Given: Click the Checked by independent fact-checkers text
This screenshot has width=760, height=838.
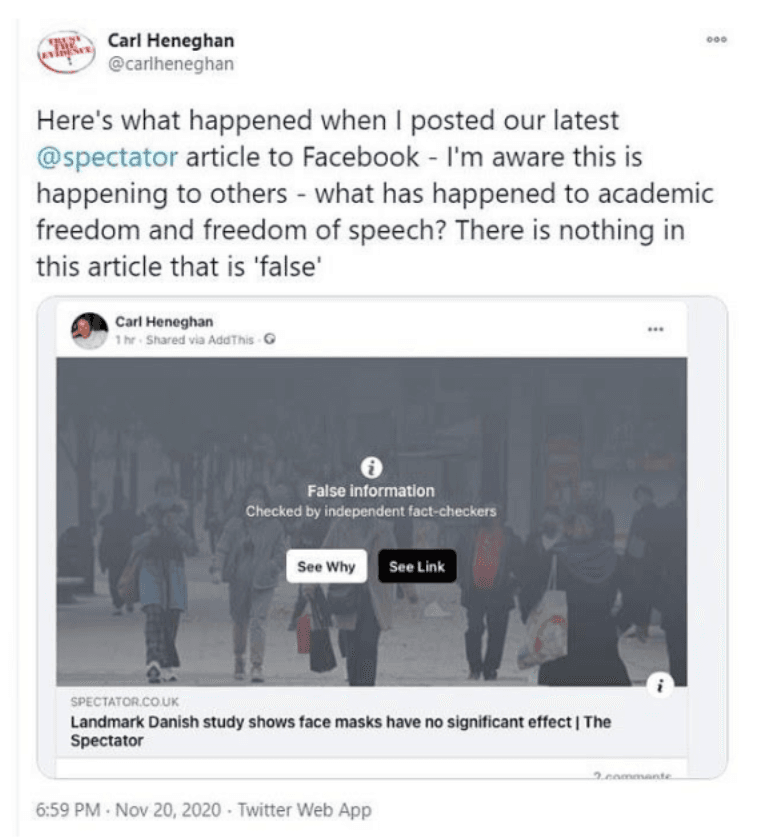Looking at the screenshot, I should 371,511.
